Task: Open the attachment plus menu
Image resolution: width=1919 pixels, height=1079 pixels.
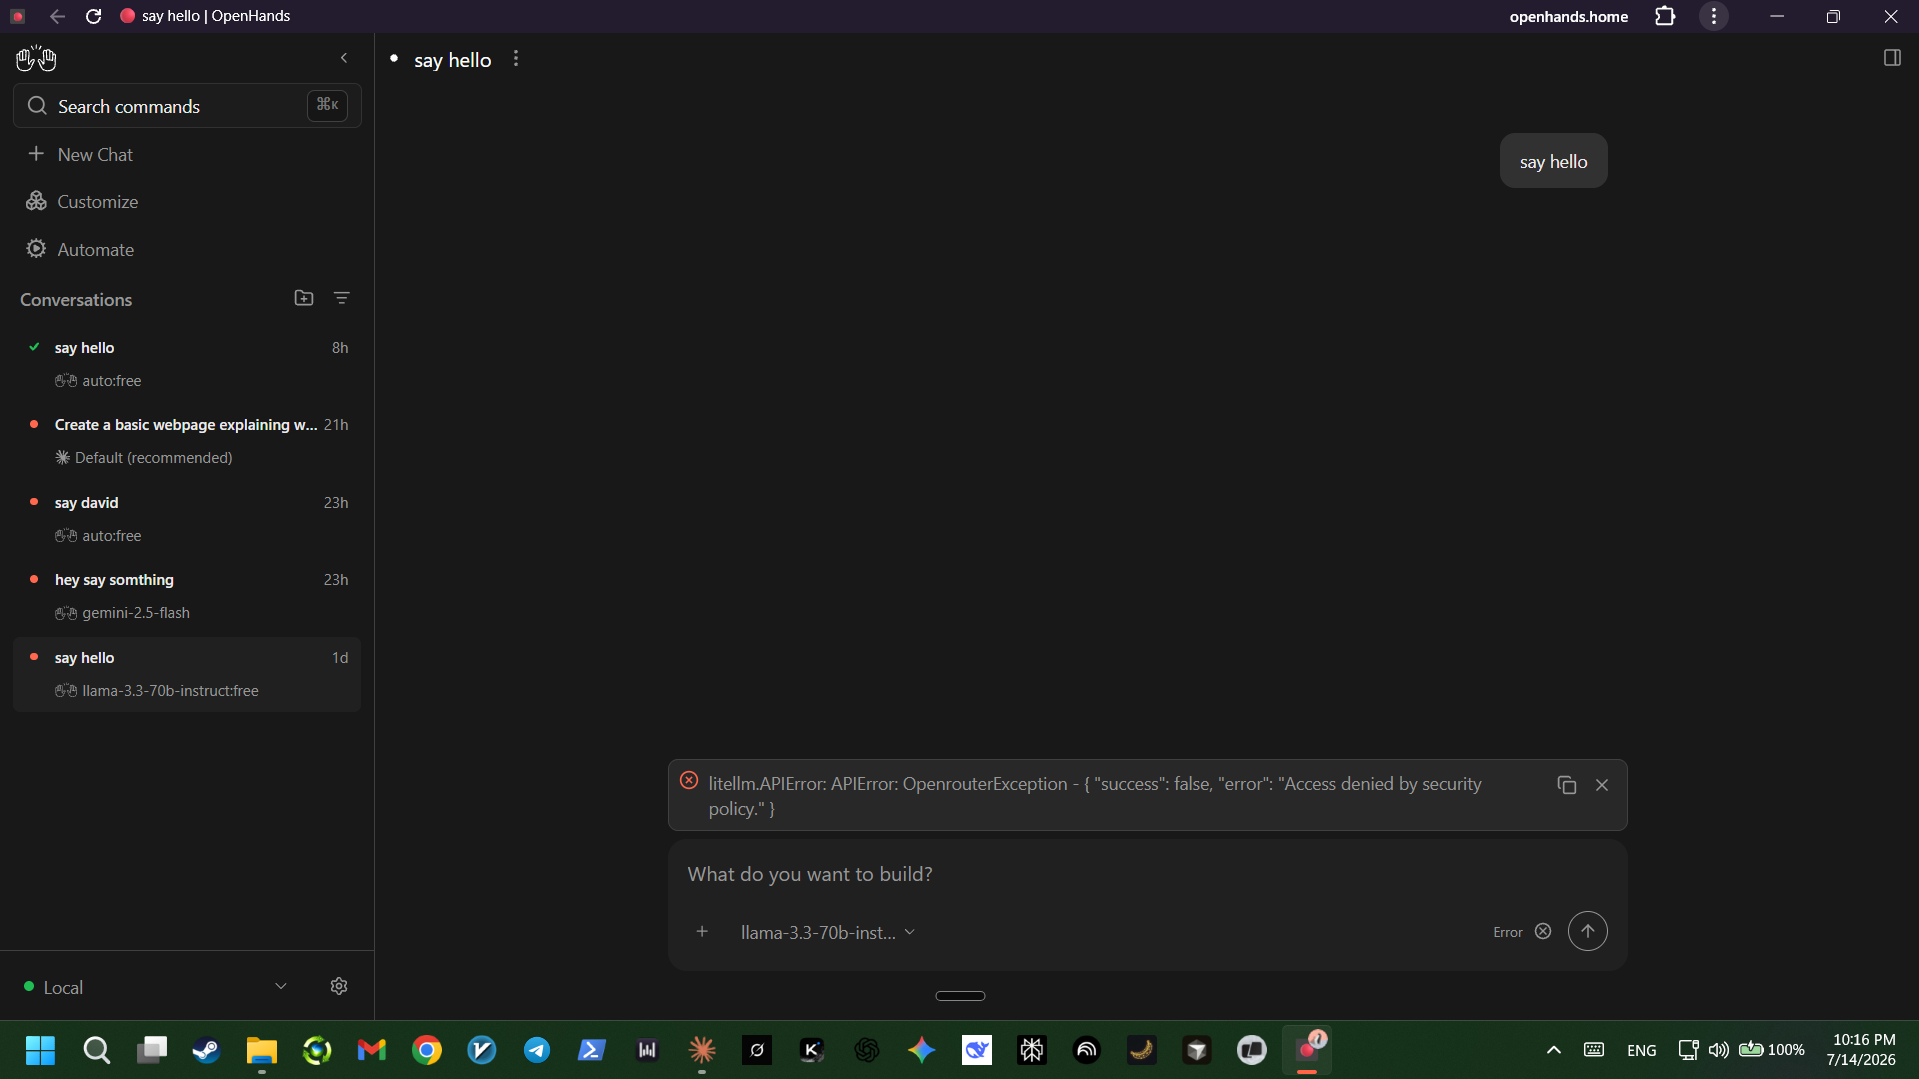Action: coord(702,931)
